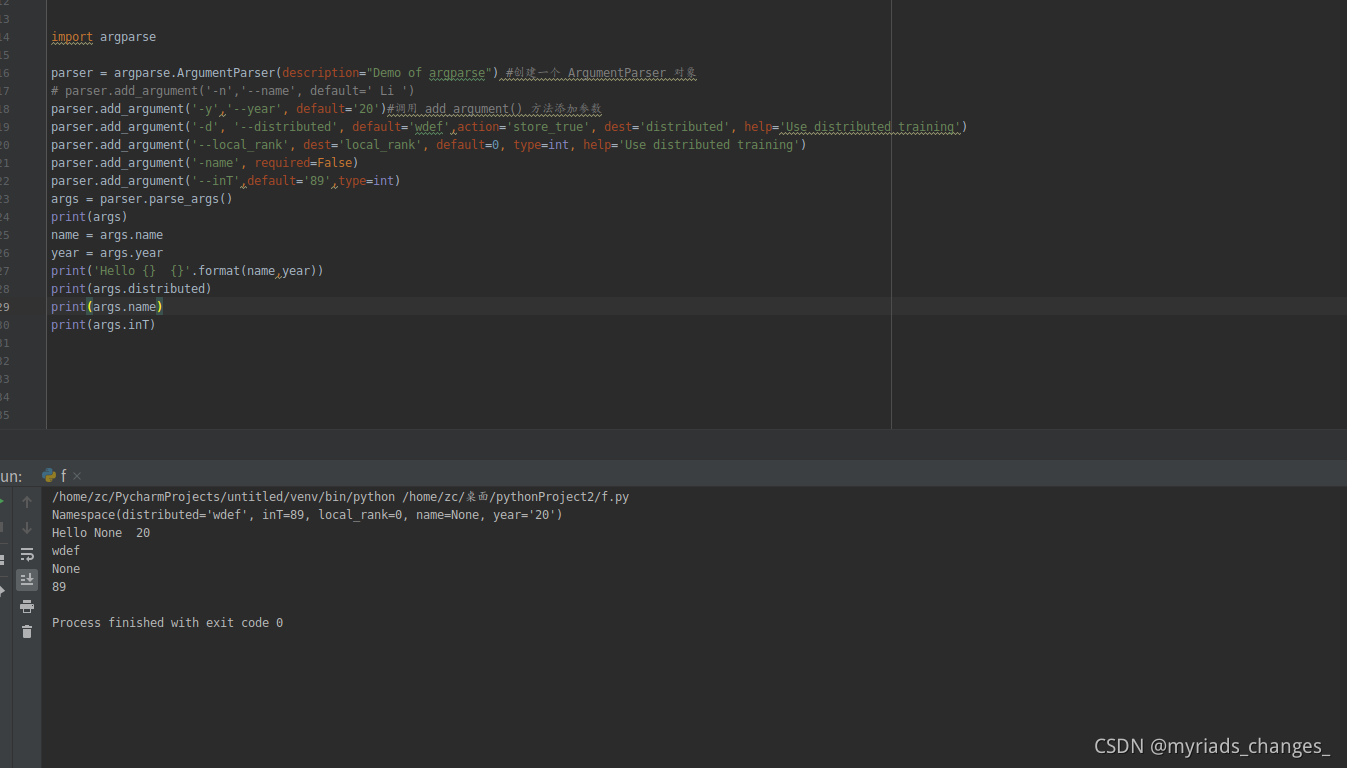Close the 'f' run tab
The height and width of the screenshot is (768, 1347).
(77, 476)
